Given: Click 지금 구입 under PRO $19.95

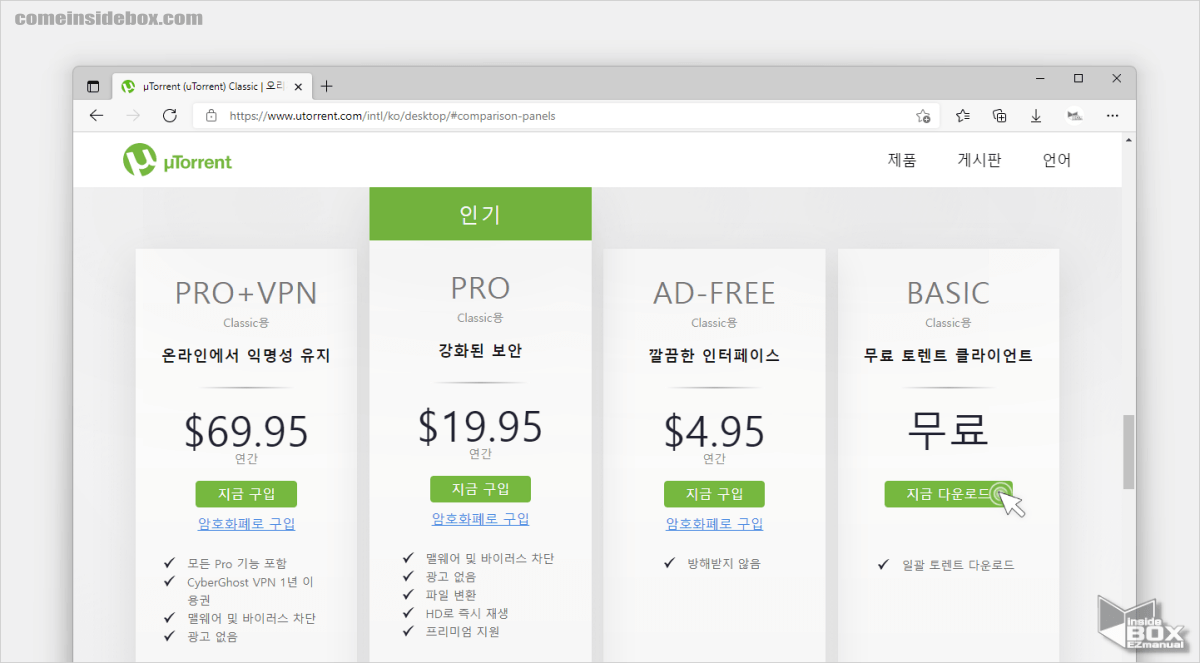Looking at the screenshot, I should tap(480, 489).
